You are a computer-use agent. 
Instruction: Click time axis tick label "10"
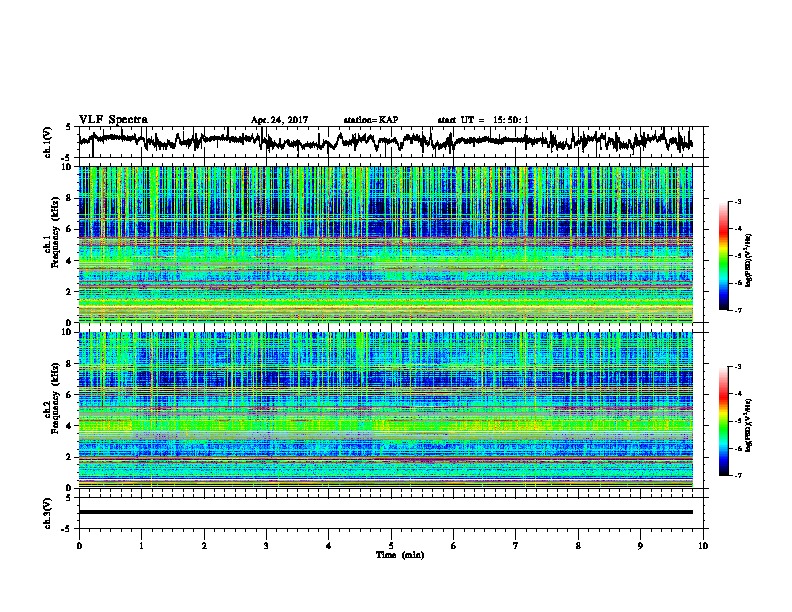(703, 546)
